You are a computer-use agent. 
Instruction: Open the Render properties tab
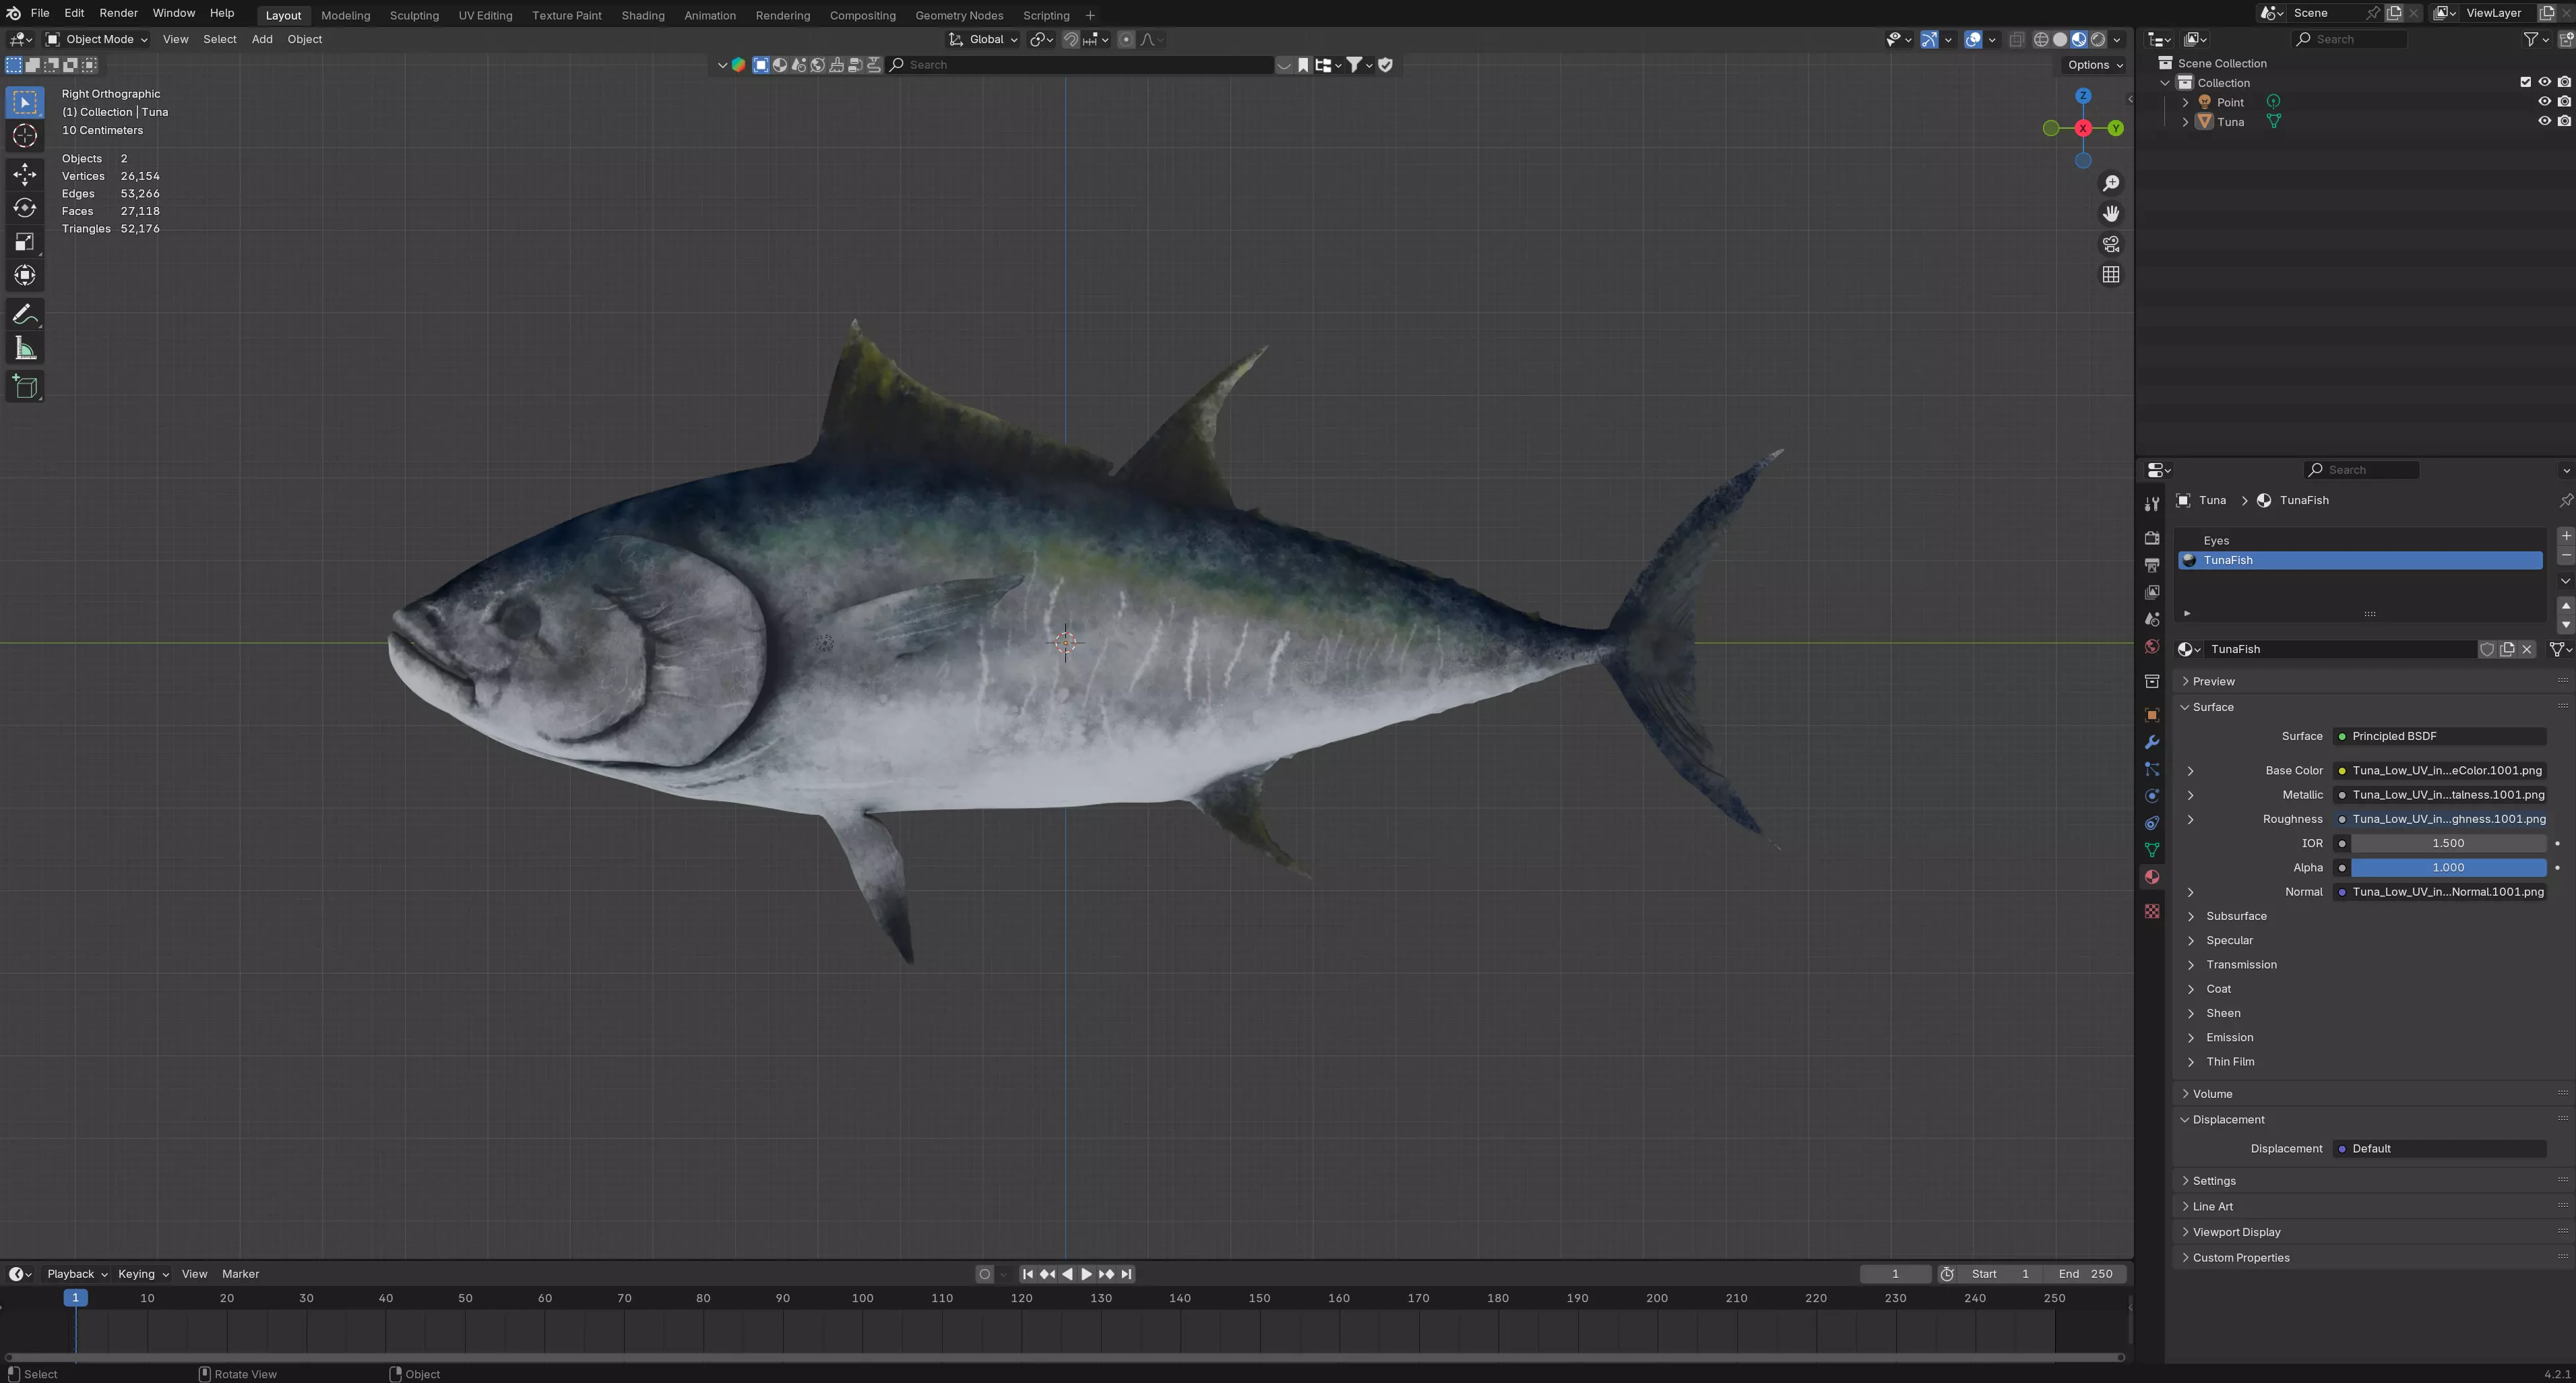pos(2152,538)
